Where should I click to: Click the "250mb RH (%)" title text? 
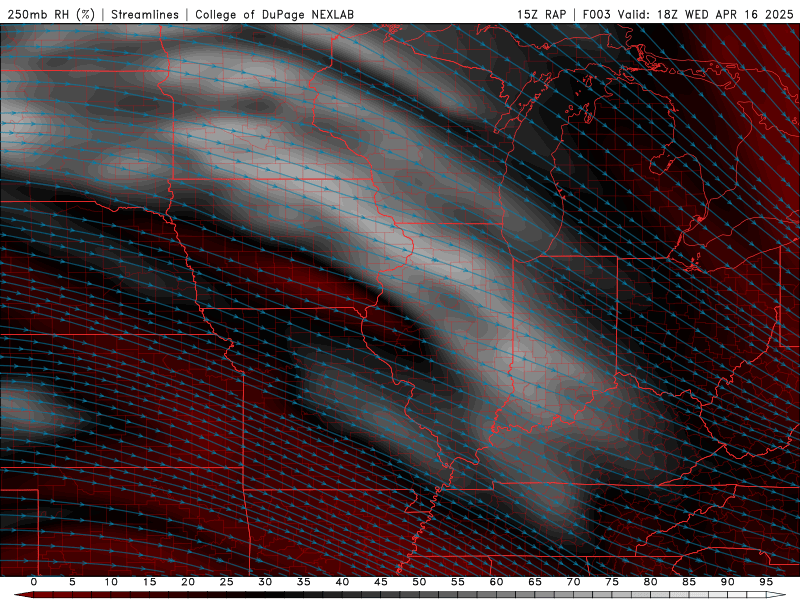(x=51, y=14)
